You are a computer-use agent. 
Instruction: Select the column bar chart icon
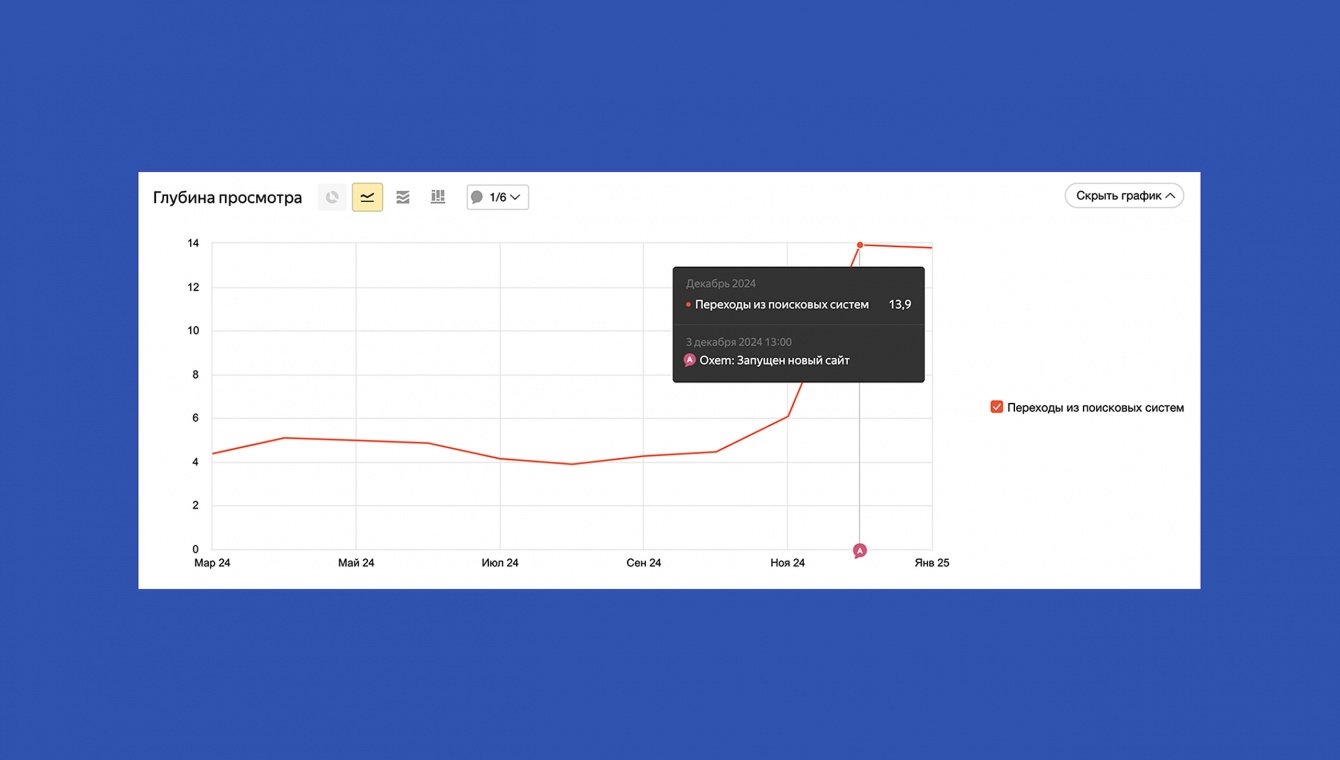pos(437,197)
